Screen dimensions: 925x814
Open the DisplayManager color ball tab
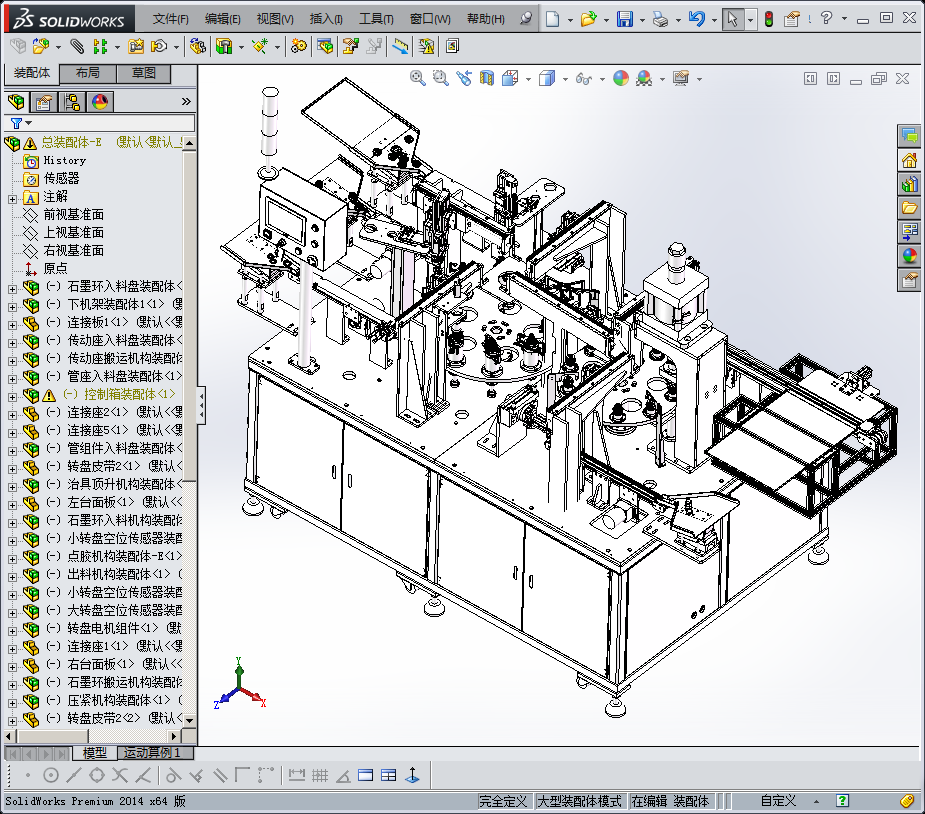(x=100, y=102)
